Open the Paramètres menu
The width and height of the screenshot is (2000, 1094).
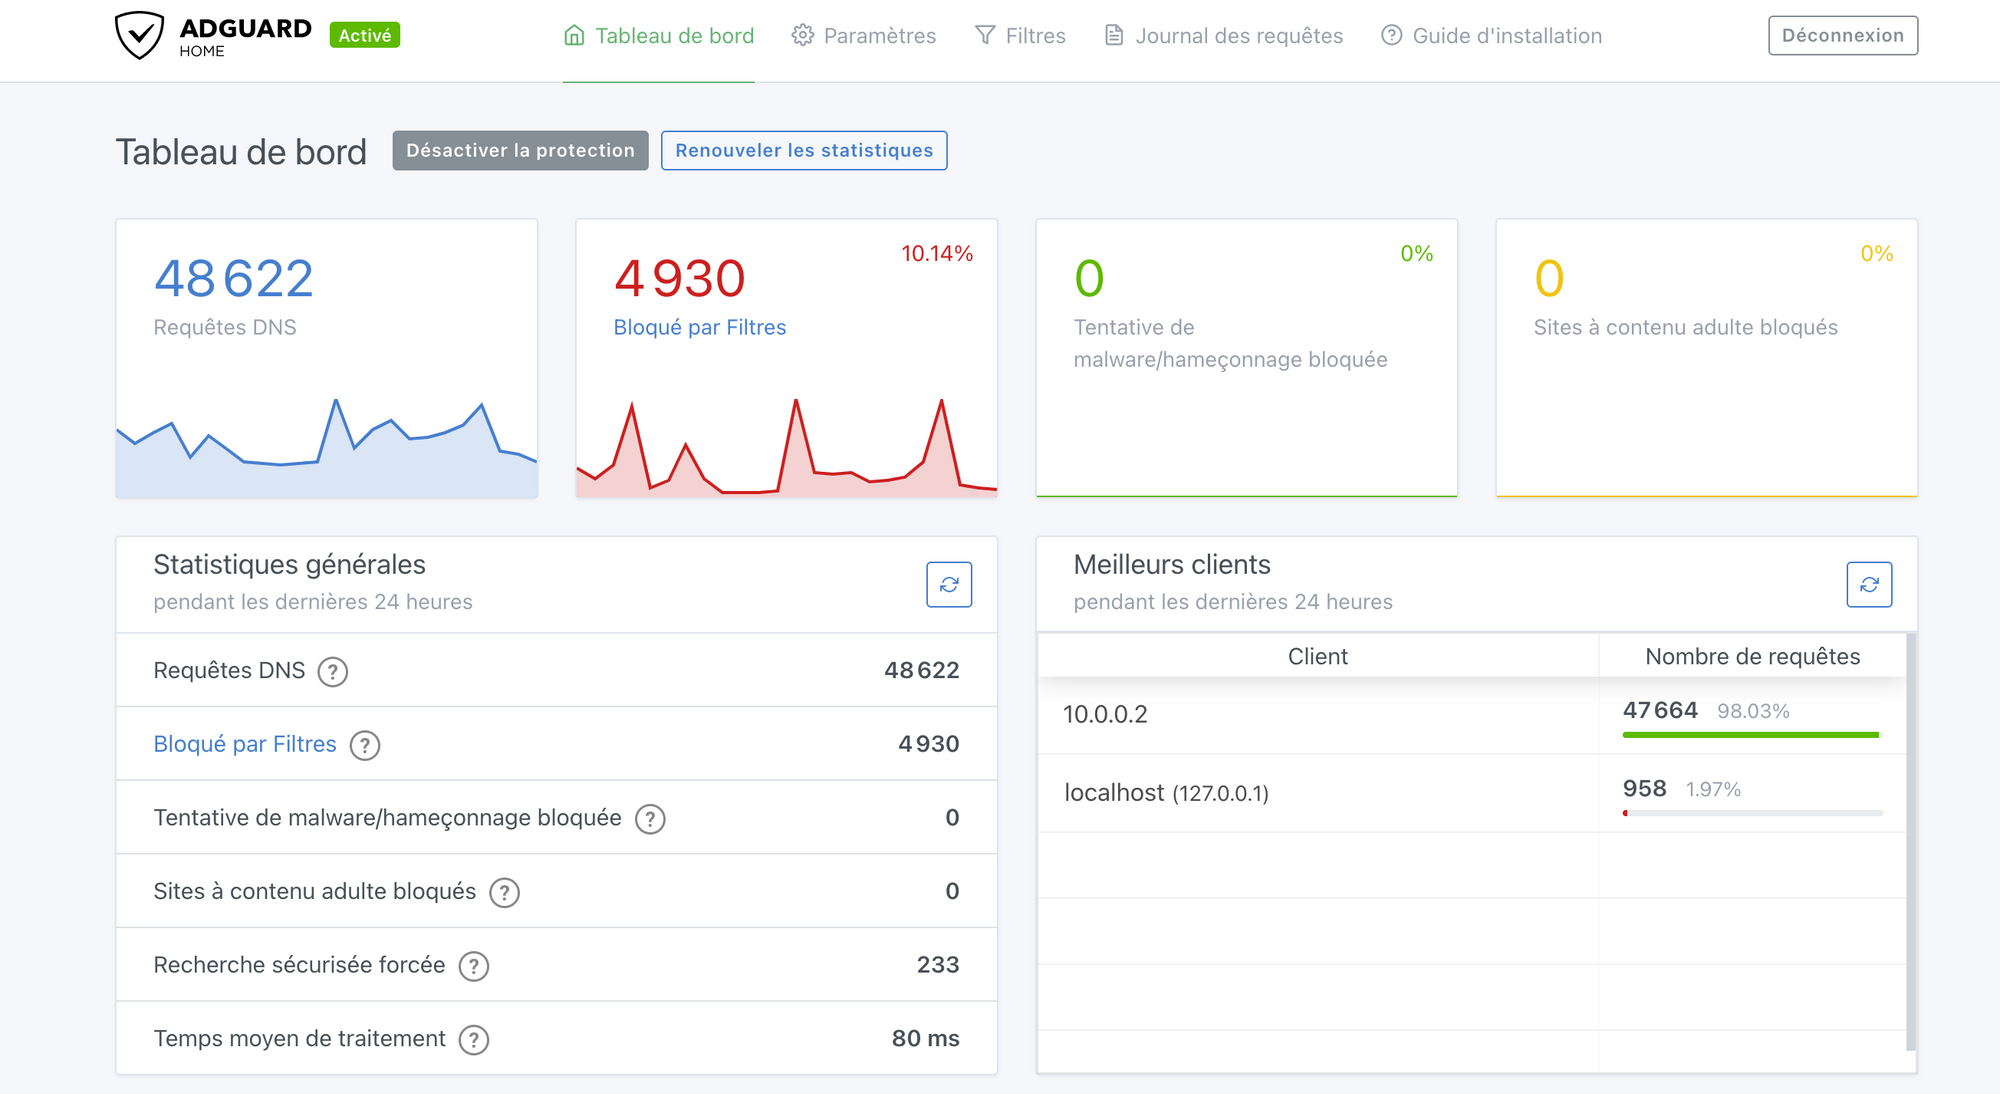point(864,36)
